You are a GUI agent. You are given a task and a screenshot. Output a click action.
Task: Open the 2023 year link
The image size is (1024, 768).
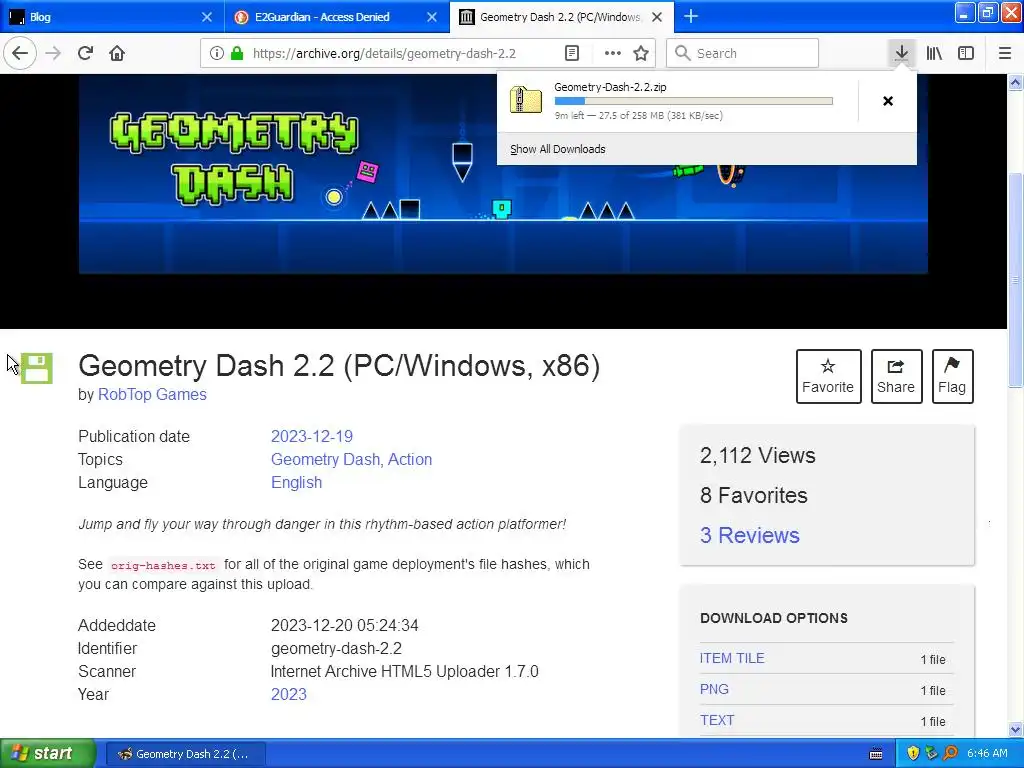(289, 694)
